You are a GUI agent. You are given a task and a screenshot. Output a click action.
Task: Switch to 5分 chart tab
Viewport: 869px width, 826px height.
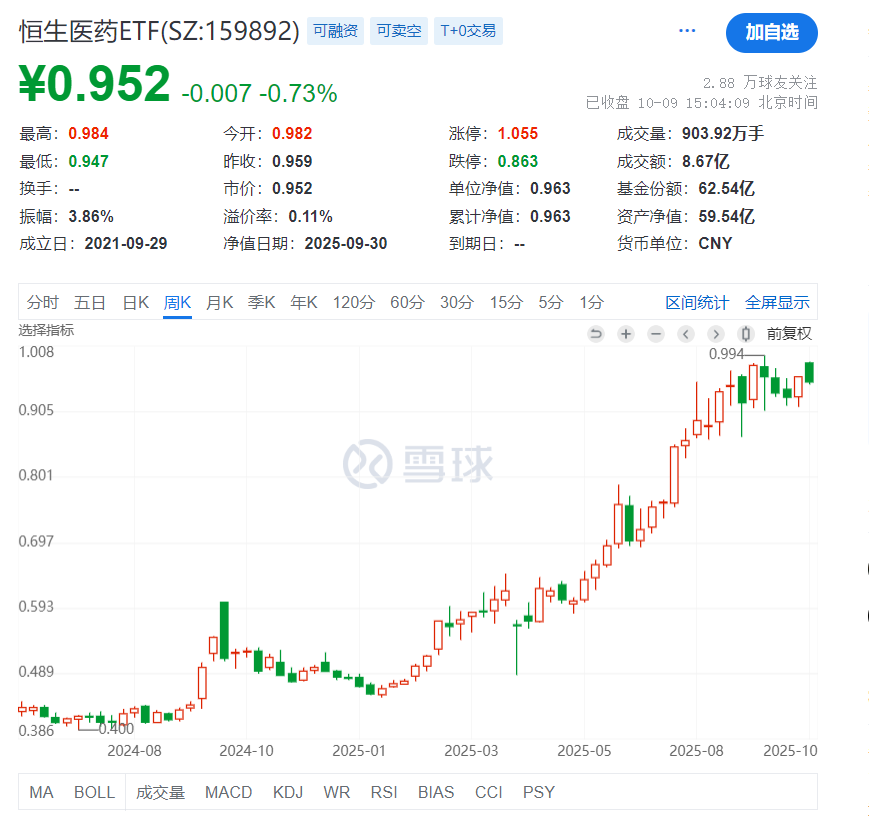click(x=551, y=303)
